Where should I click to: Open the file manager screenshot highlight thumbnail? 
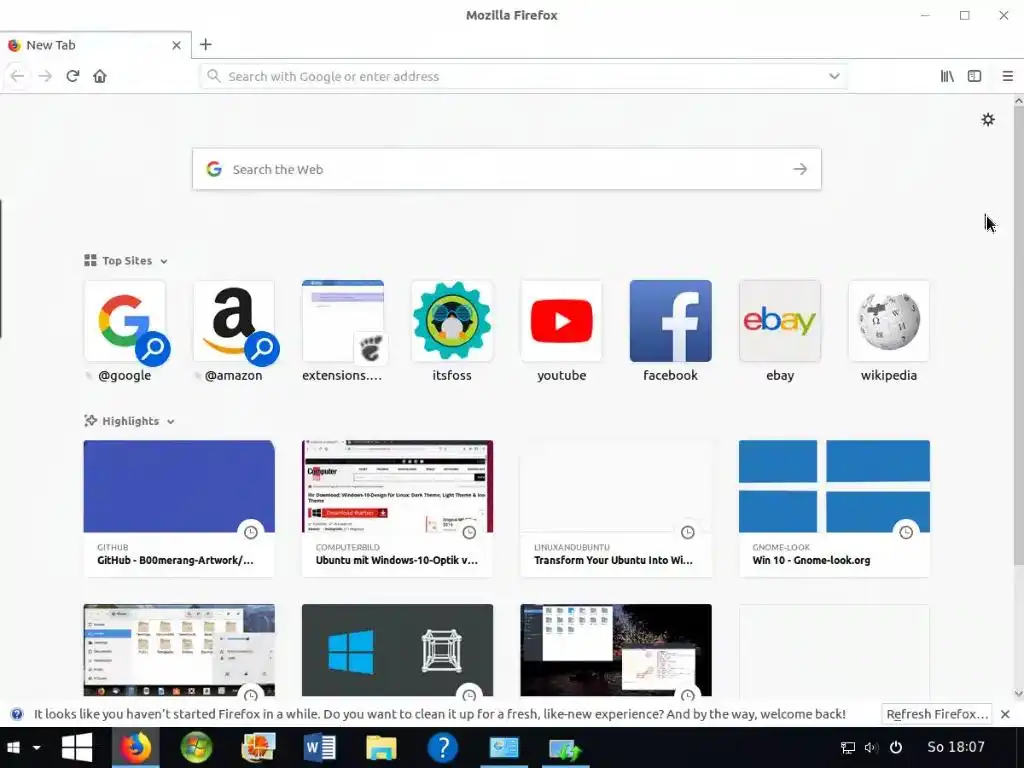point(179,650)
